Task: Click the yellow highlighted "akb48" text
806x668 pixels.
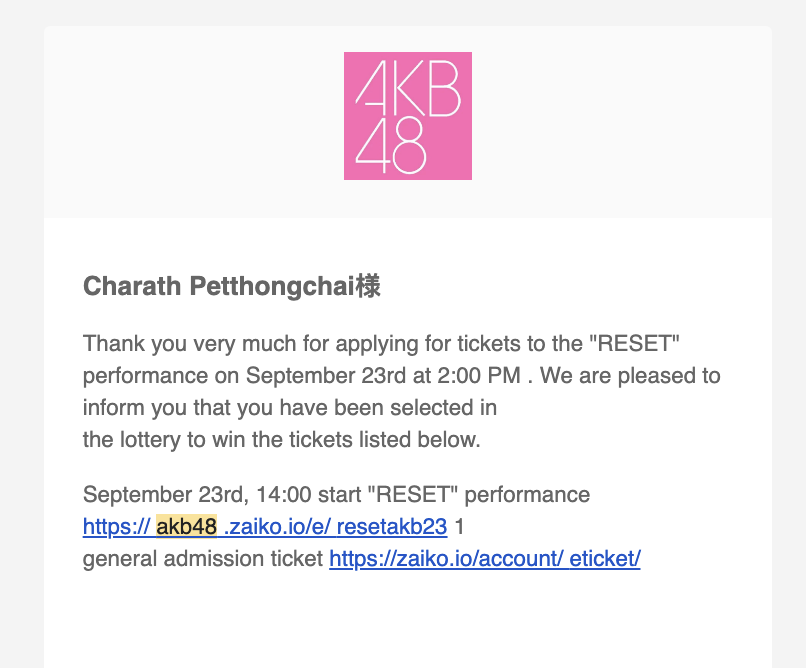Action: pyautogui.click(x=186, y=527)
